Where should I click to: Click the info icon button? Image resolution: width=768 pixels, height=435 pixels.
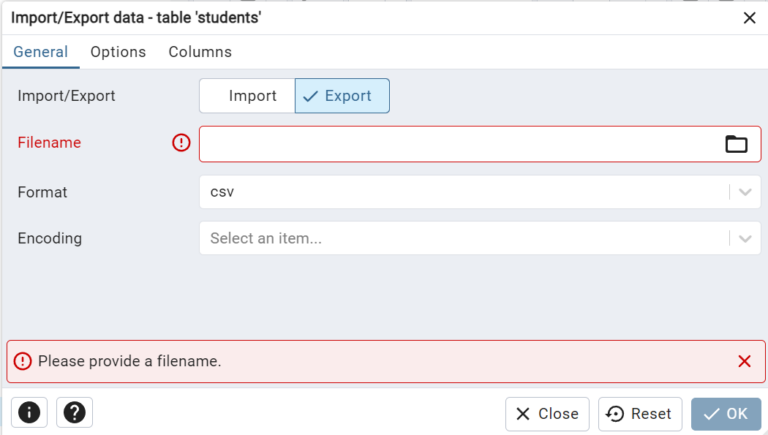coord(30,412)
